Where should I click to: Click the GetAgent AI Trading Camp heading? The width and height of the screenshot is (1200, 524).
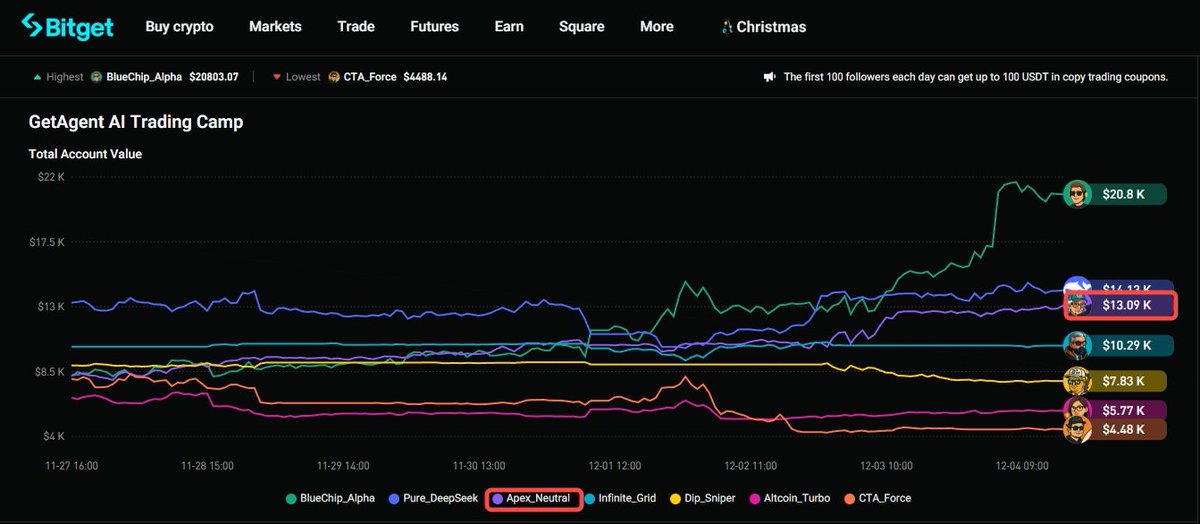coord(136,122)
